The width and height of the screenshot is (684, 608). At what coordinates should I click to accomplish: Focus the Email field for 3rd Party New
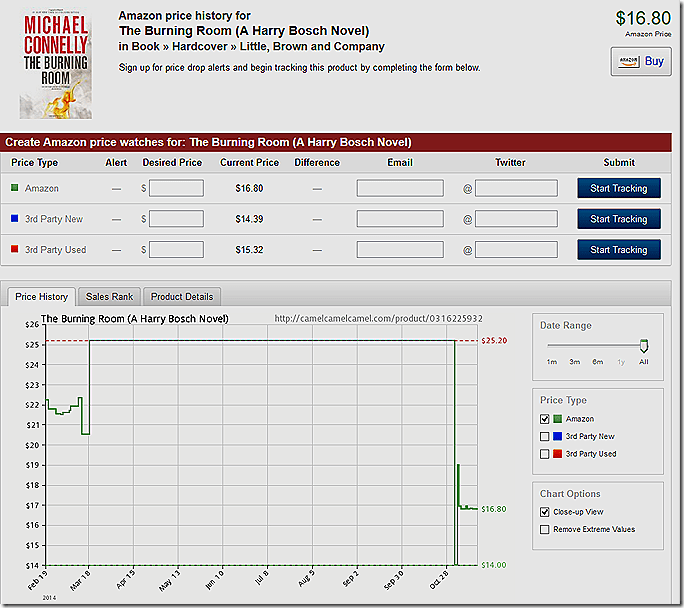[400, 219]
